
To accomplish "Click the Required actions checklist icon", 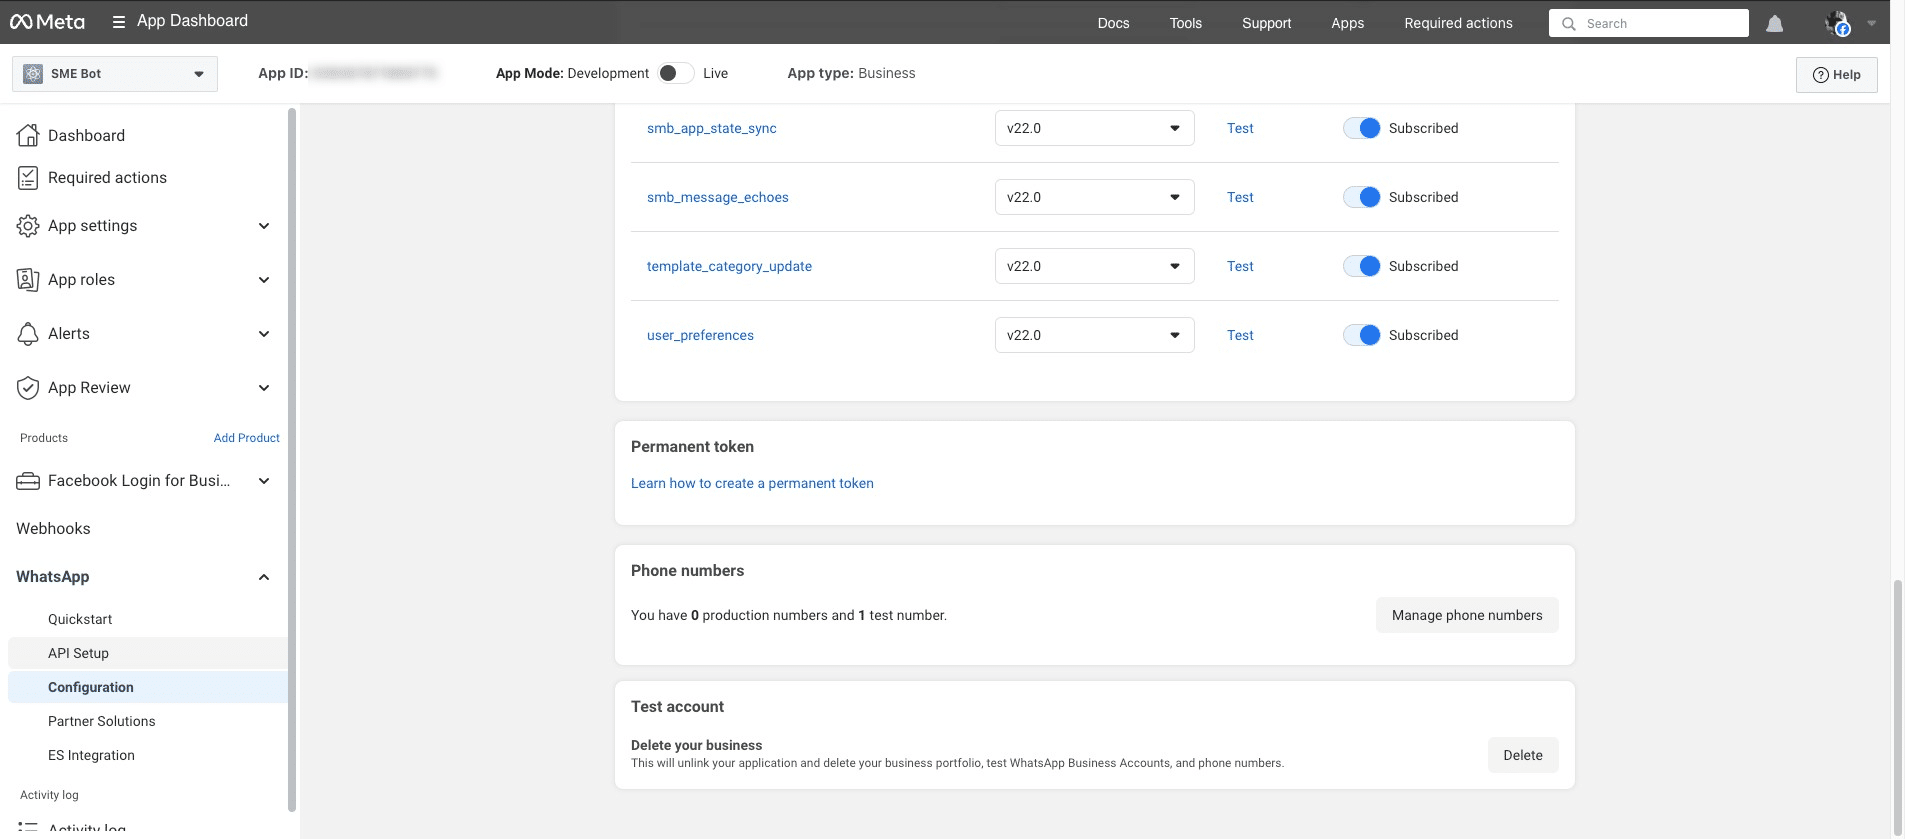I will click(x=28, y=177).
